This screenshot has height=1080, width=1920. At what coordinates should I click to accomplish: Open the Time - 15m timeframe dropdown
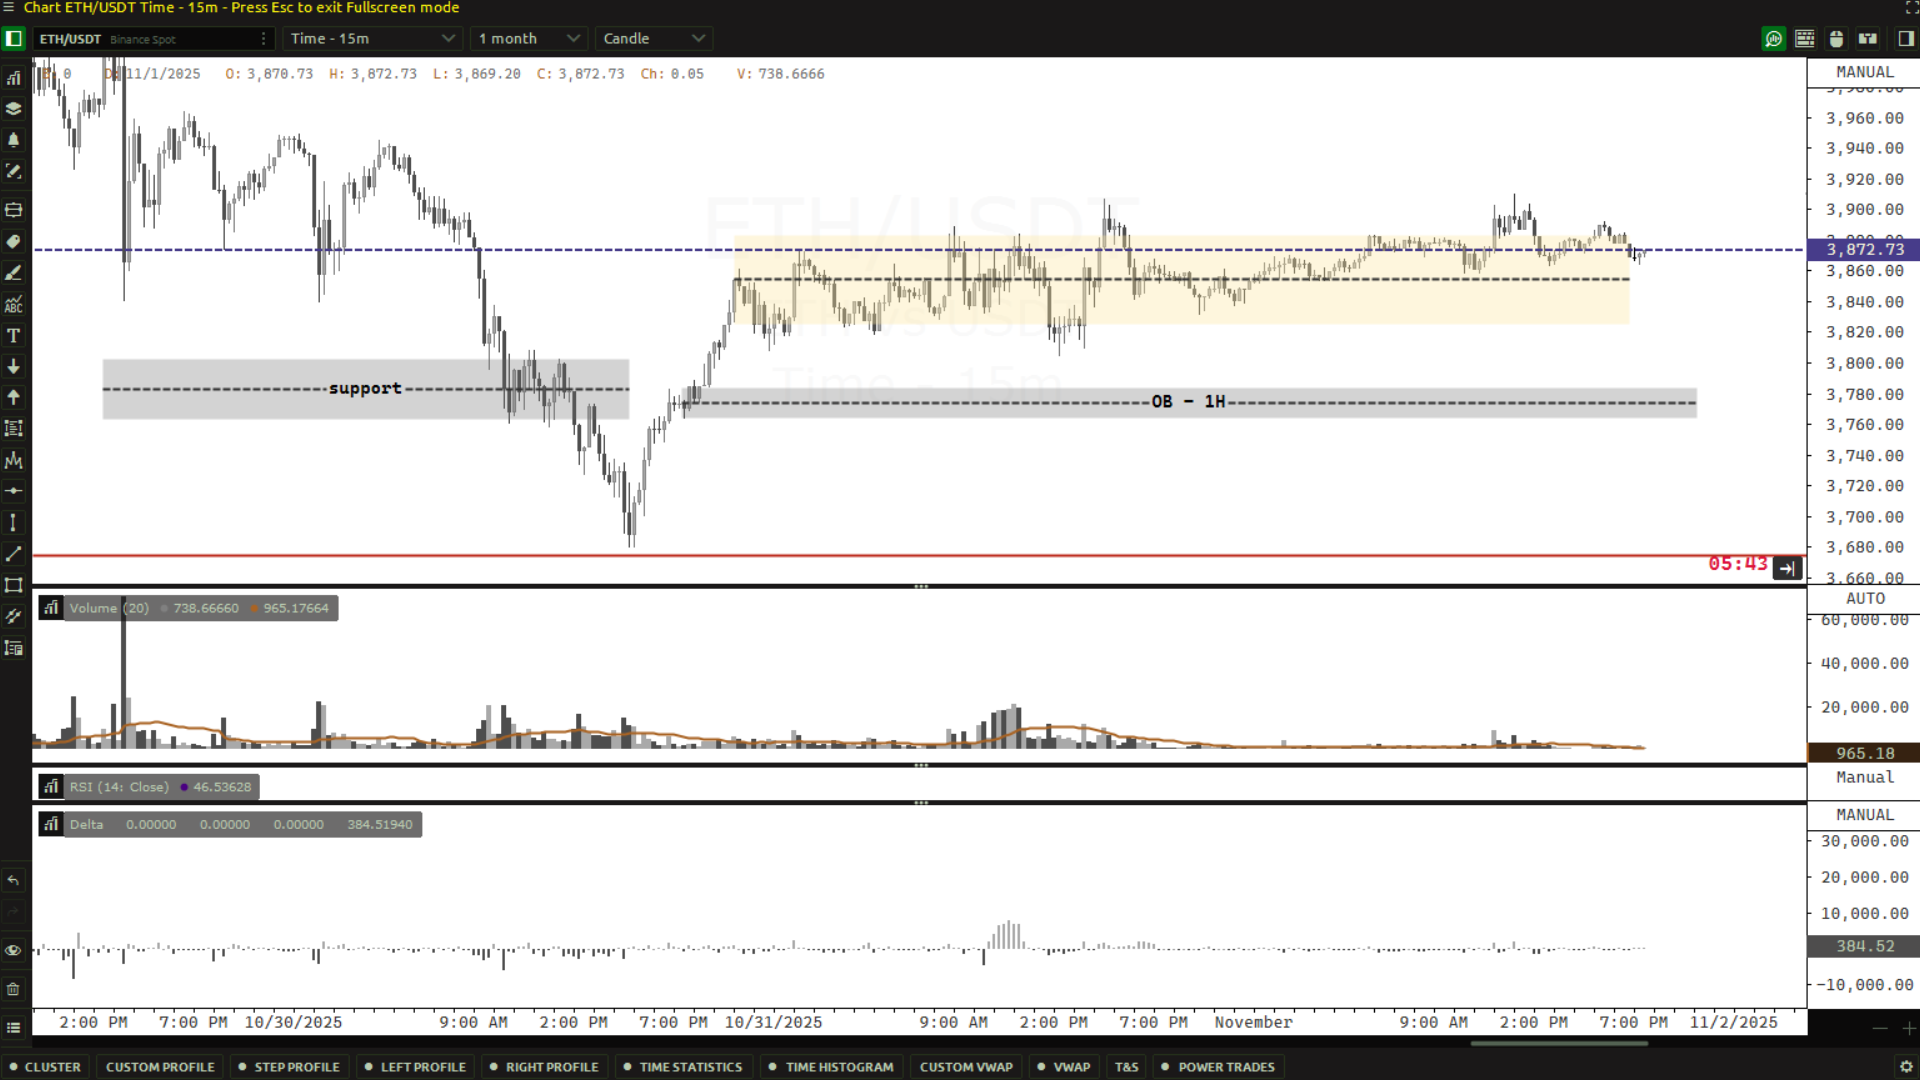point(372,39)
